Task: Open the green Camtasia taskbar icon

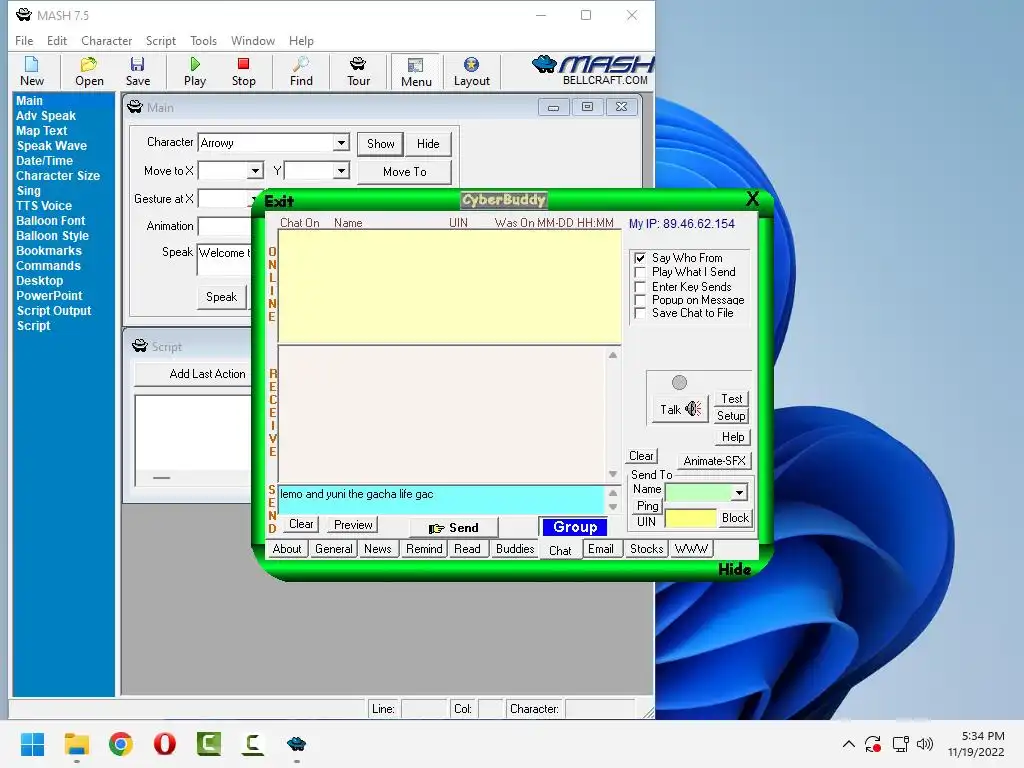Action: click(209, 744)
